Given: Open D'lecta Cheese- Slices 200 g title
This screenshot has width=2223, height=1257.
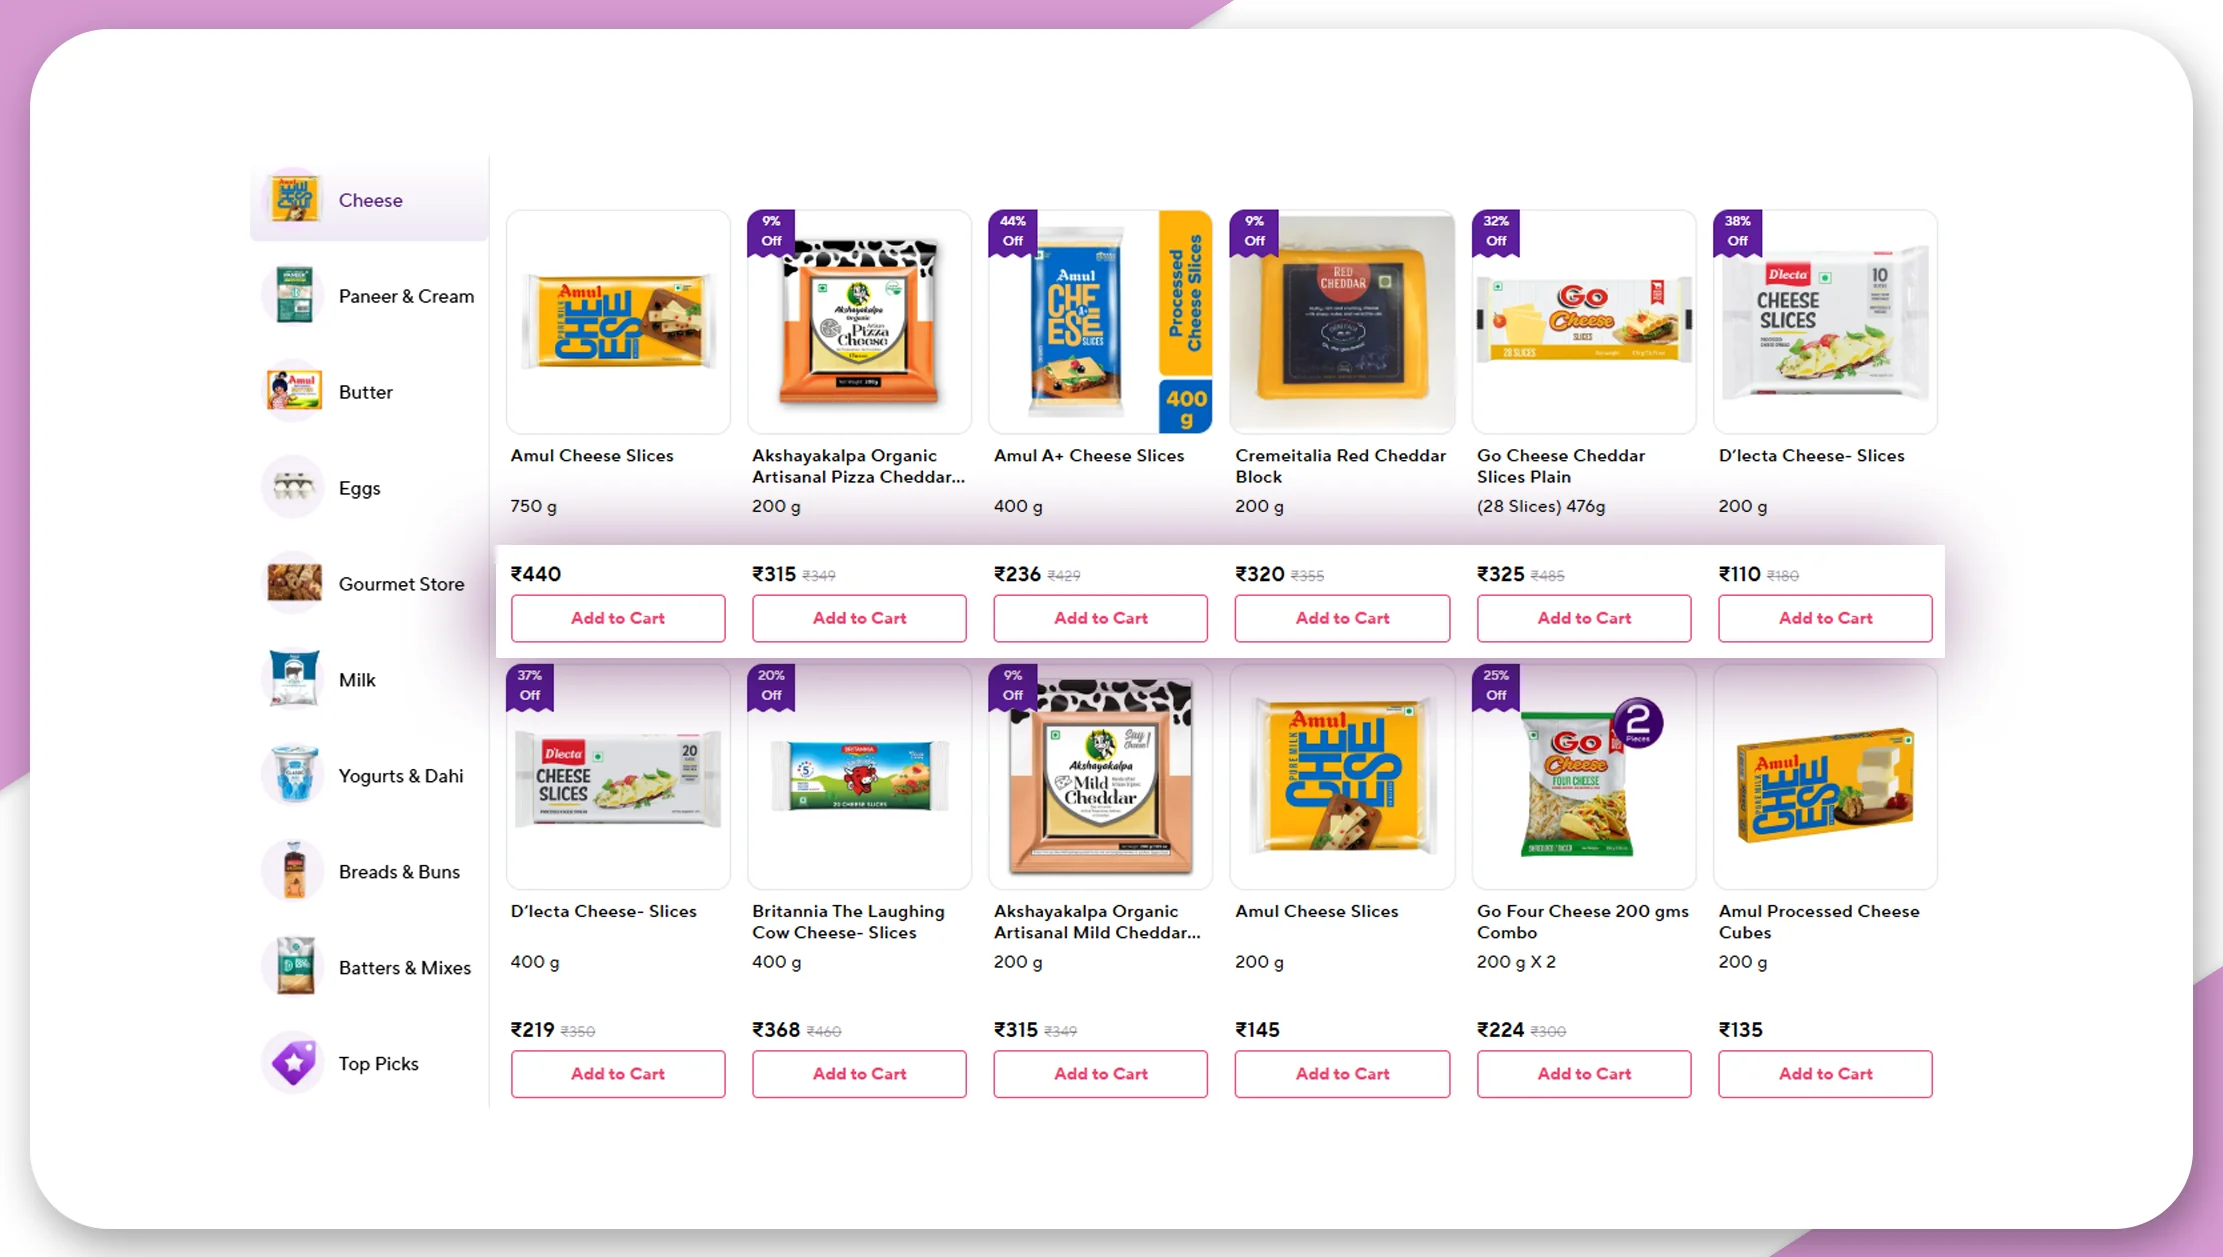Looking at the screenshot, I should [x=1811, y=455].
